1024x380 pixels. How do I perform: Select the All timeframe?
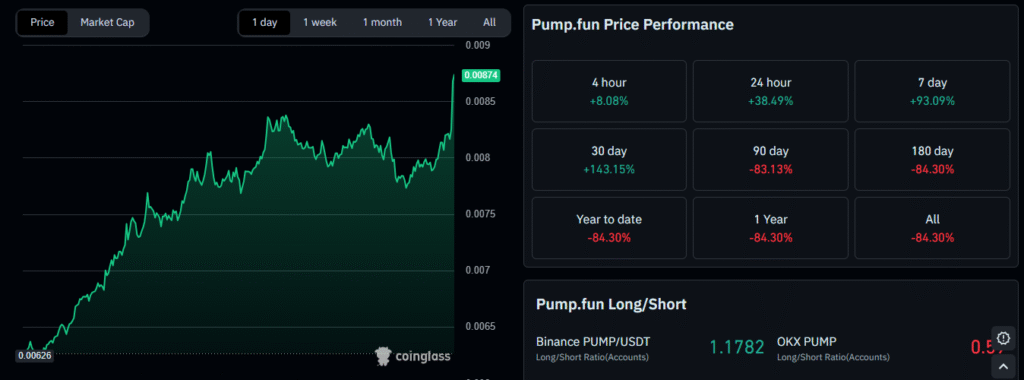pos(489,23)
